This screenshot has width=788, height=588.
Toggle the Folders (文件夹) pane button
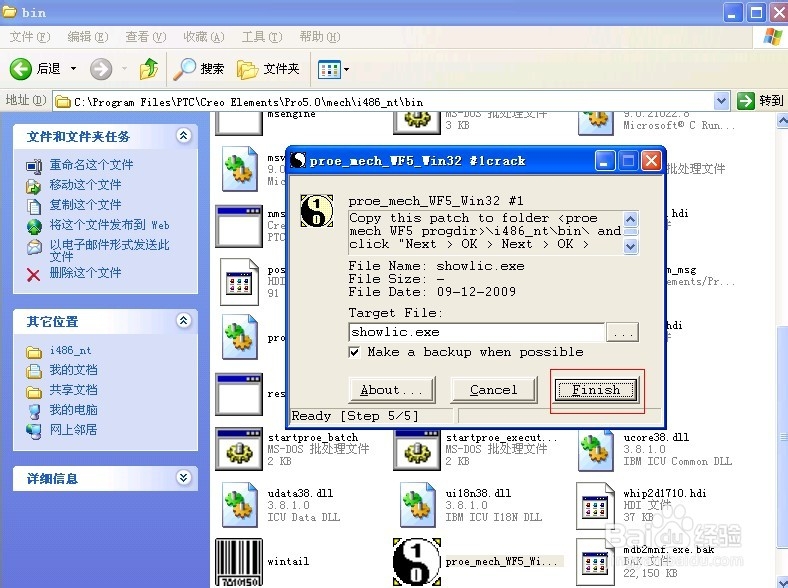268,69
